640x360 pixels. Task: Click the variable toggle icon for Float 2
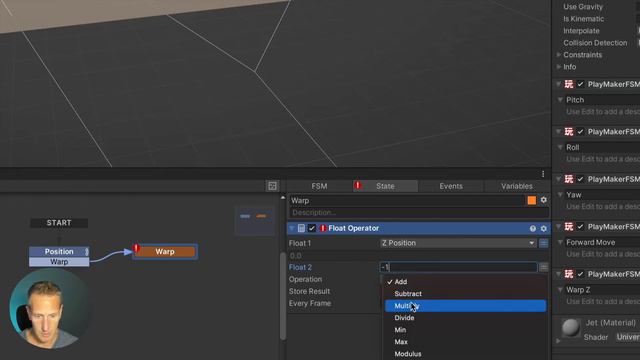[x=544, y=267]
